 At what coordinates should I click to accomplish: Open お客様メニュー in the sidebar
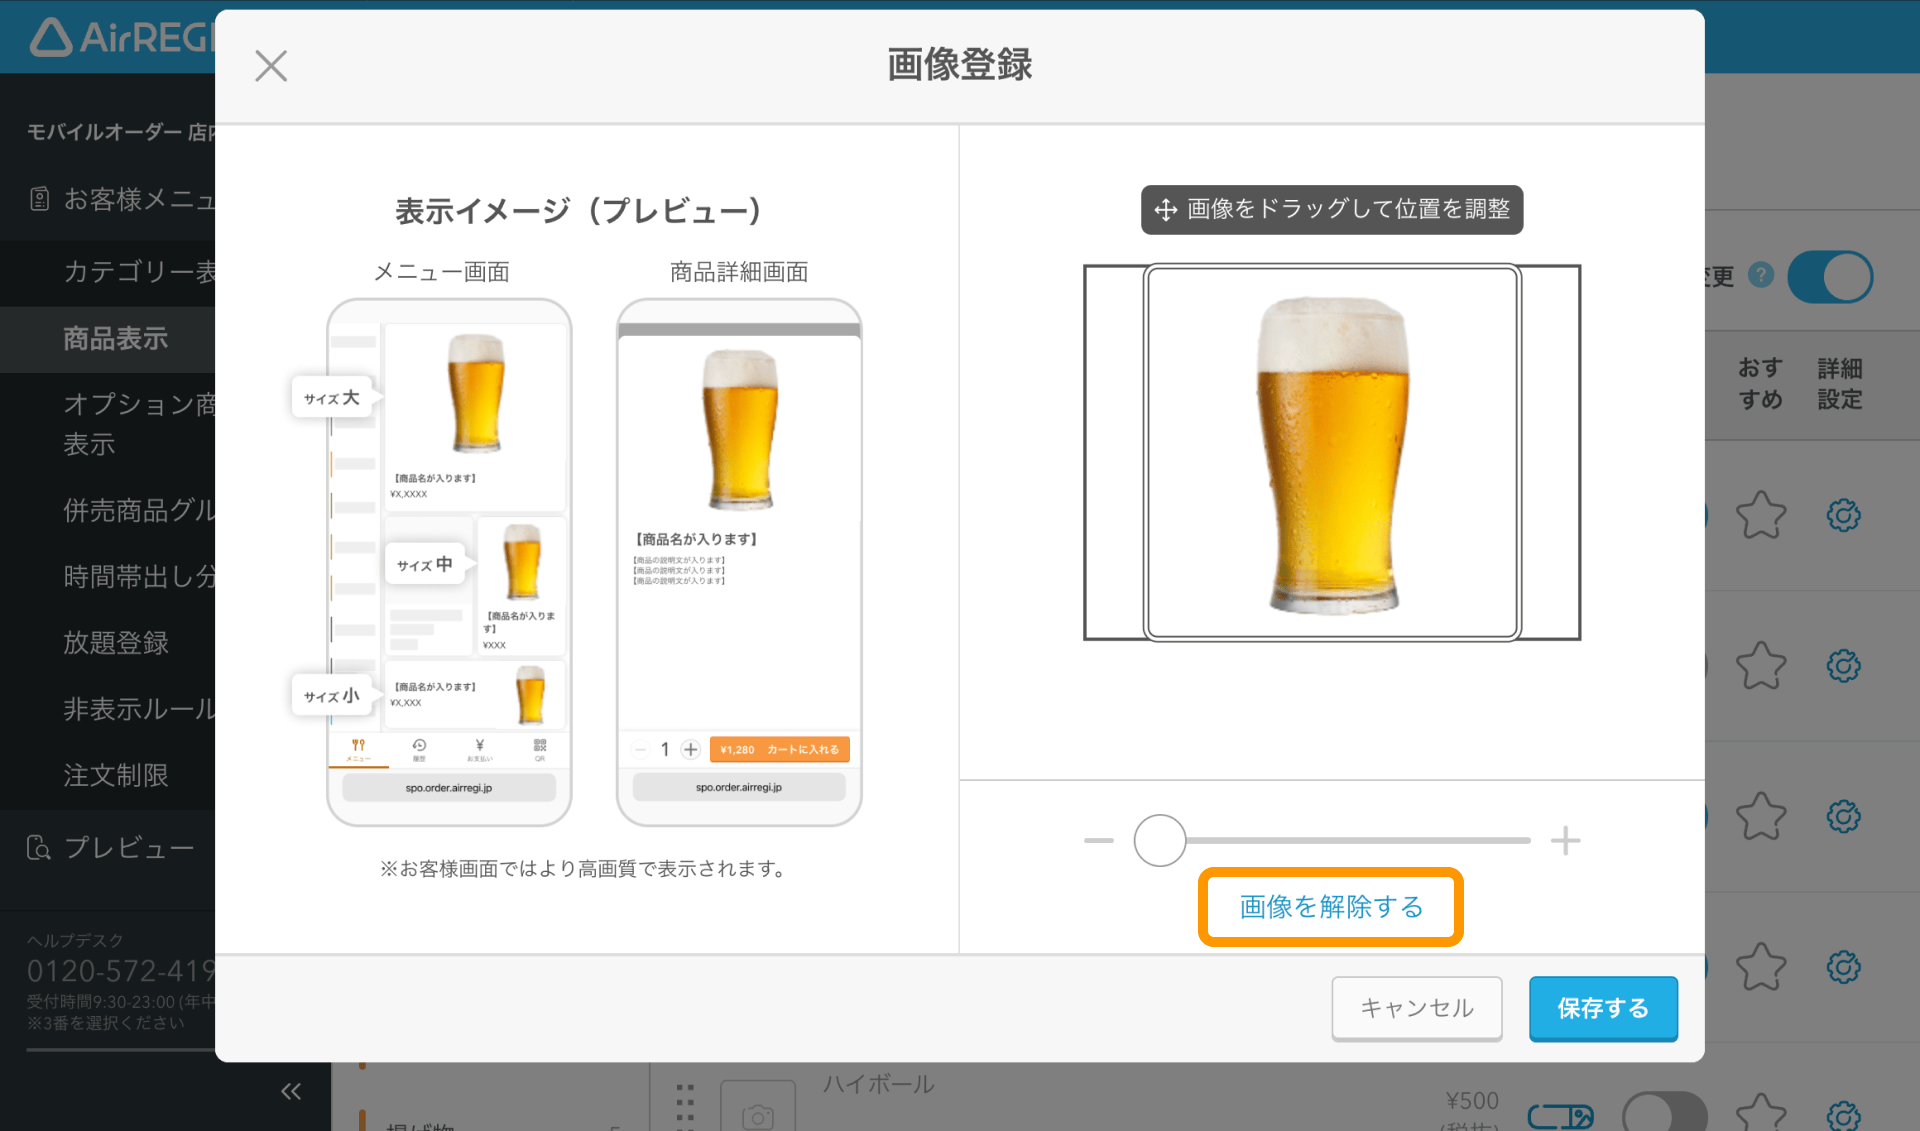120,200
